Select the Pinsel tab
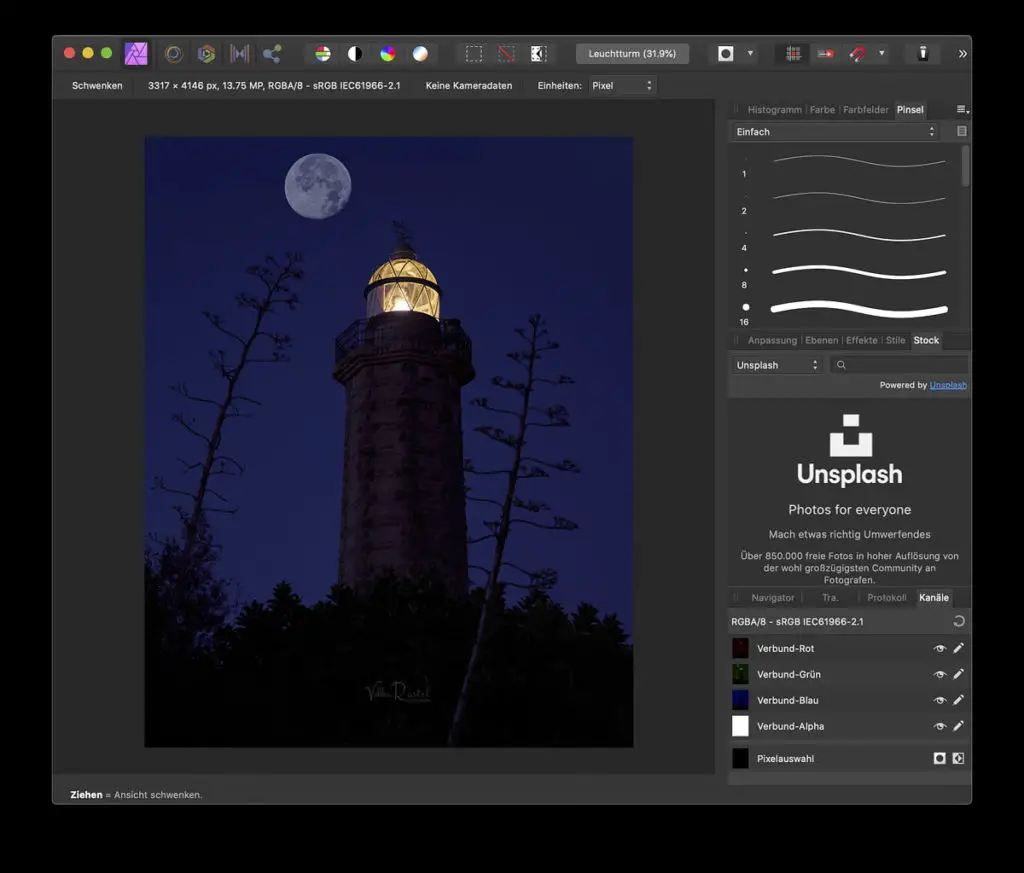1024x873 pixels. click(x=910, y=110)
